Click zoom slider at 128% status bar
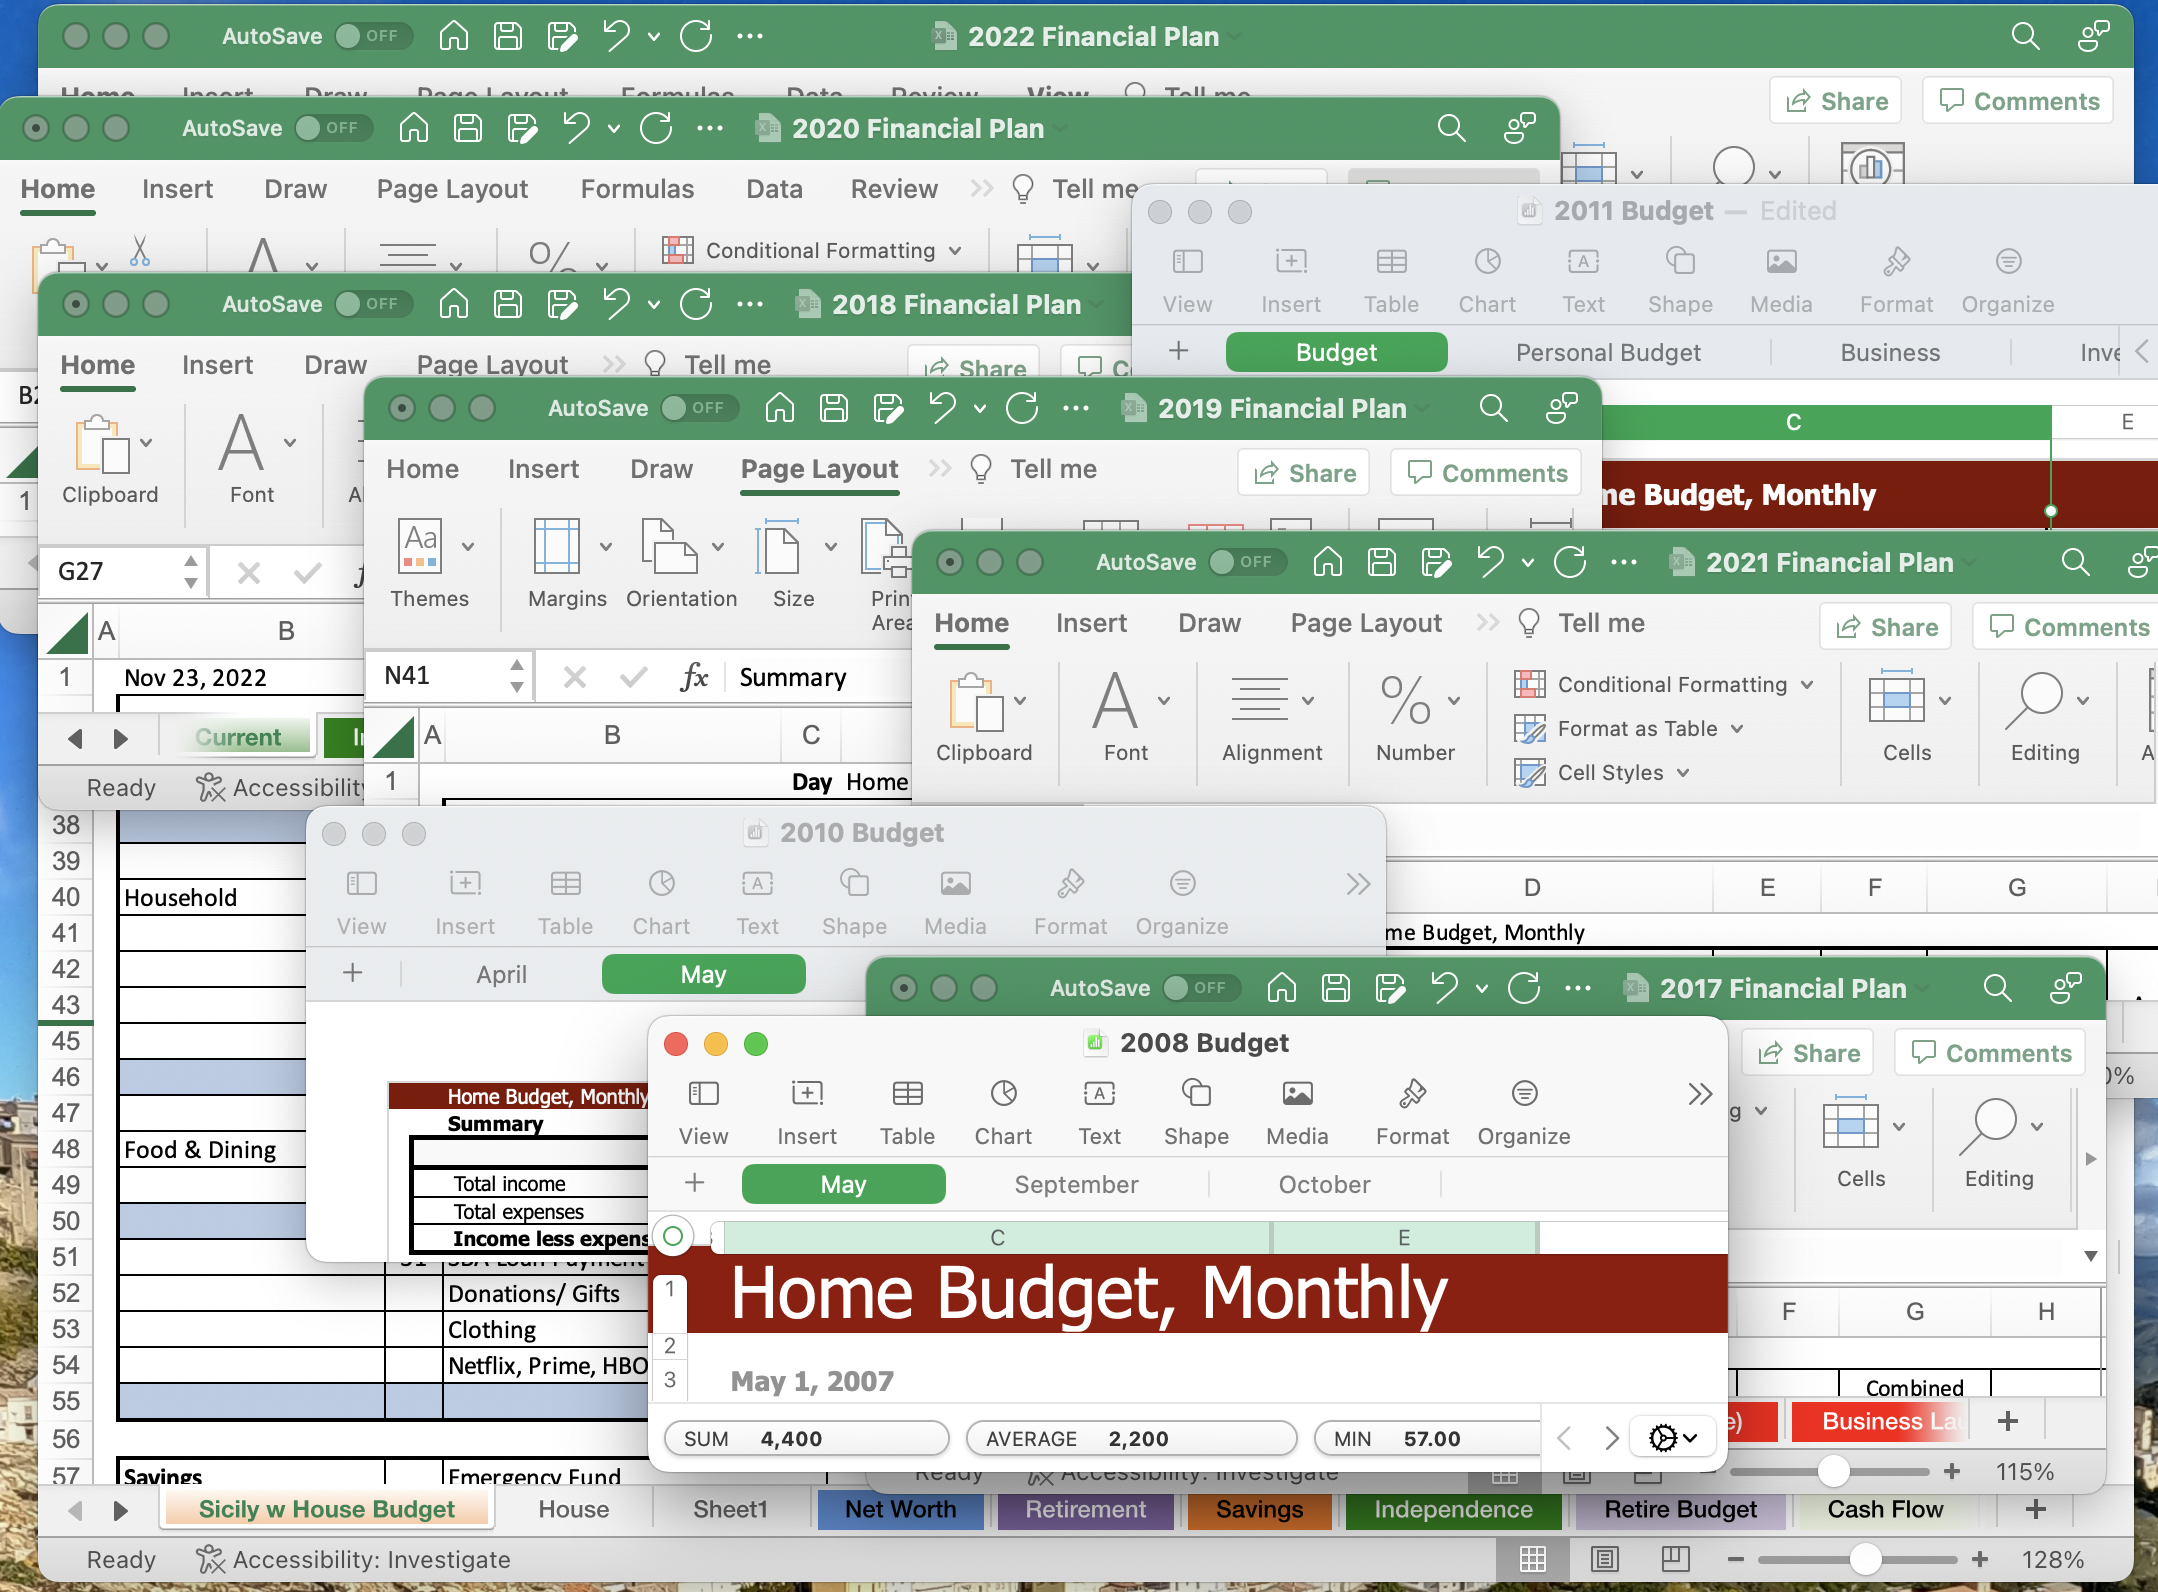 click(x=1865, y=1559)
